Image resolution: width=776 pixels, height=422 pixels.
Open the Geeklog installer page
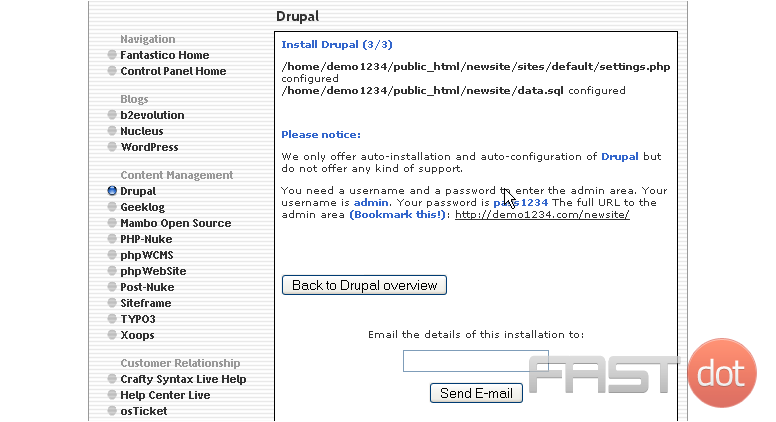(x=143, y=207)
